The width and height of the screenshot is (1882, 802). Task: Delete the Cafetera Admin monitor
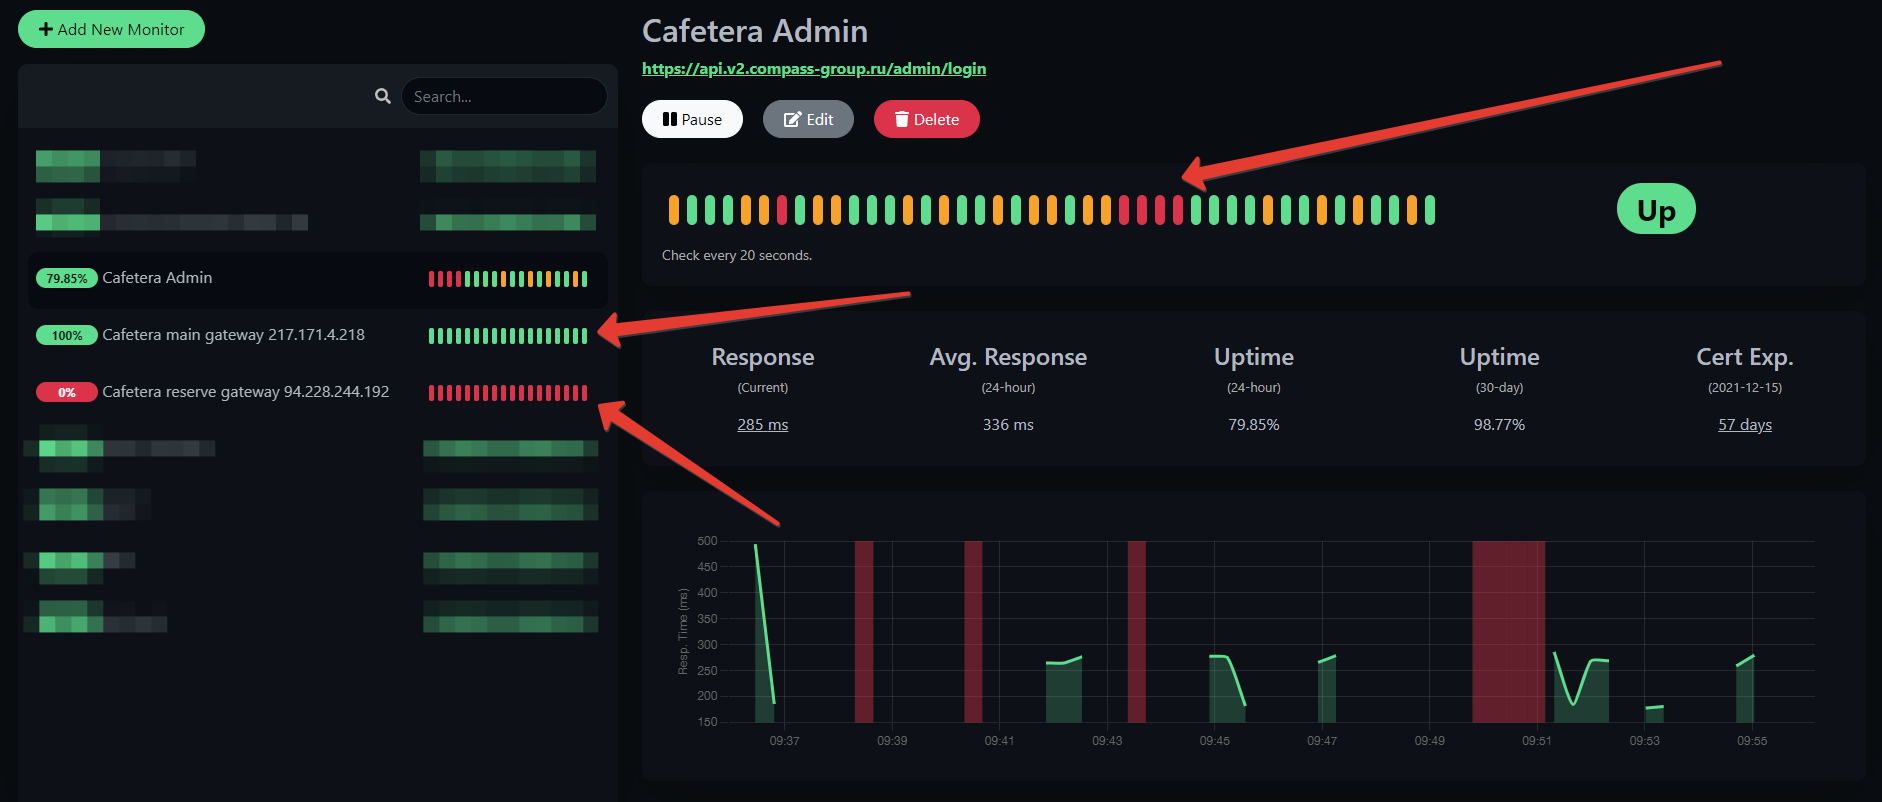click(926, 119)
